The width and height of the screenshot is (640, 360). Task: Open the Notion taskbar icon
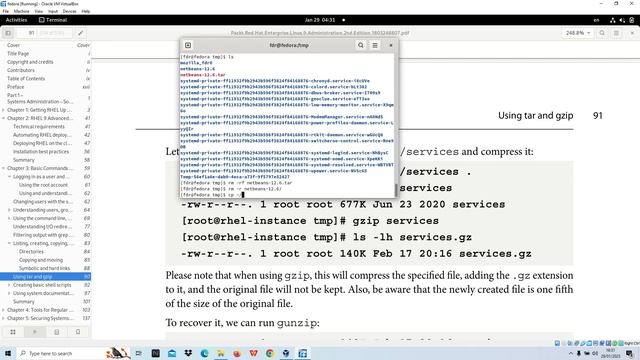click(156, 353)
